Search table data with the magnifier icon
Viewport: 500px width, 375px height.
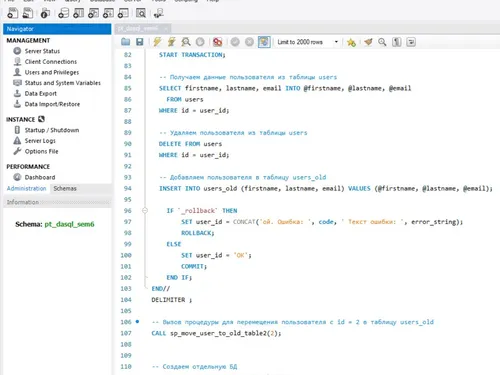pyautogui.click(x=141, y=13)
